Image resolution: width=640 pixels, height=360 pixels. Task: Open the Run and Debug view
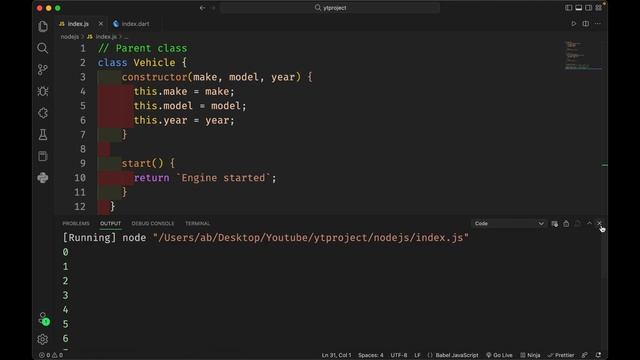[43, 91]
